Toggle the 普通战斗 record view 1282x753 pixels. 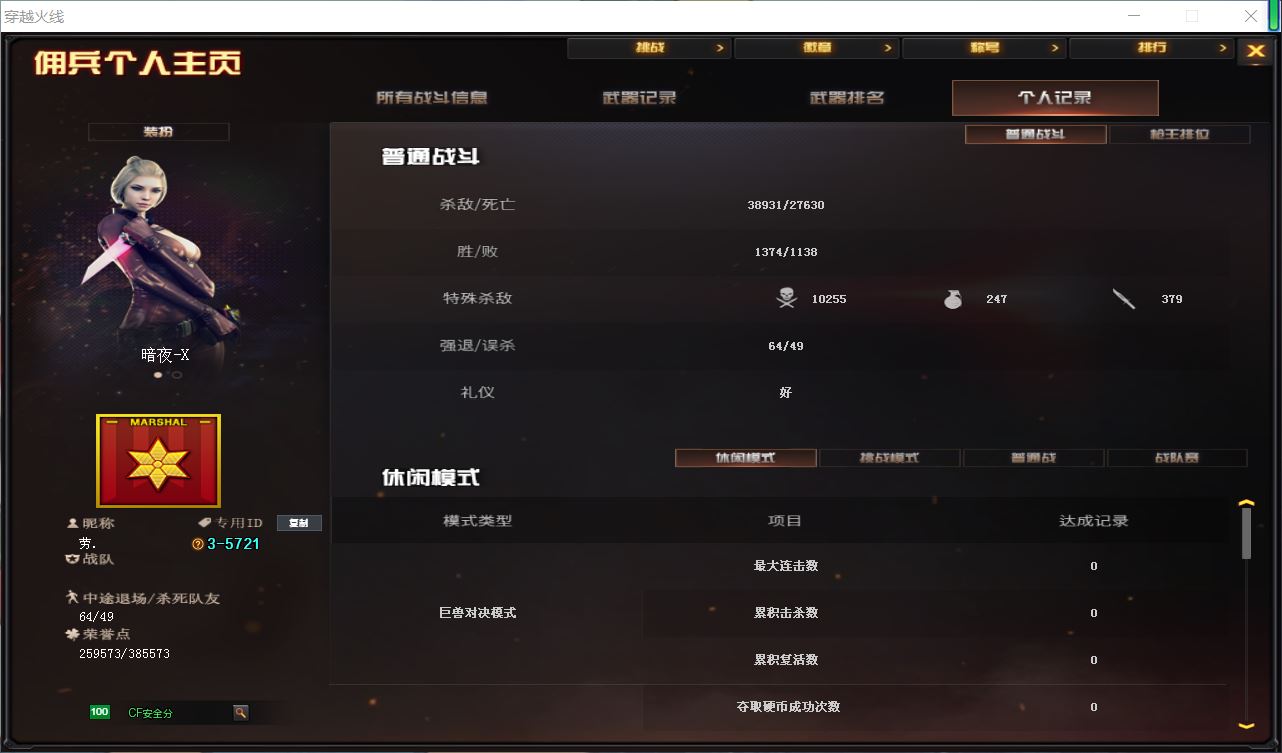tap(1035, 134)
